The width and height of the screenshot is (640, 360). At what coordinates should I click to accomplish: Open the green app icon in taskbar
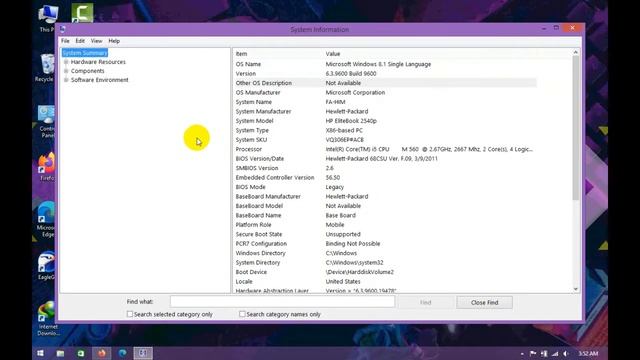81,353
